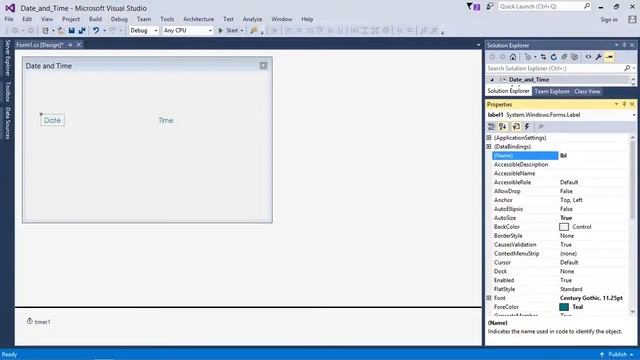
Task: Open the File menu
Action: point(9,19)
